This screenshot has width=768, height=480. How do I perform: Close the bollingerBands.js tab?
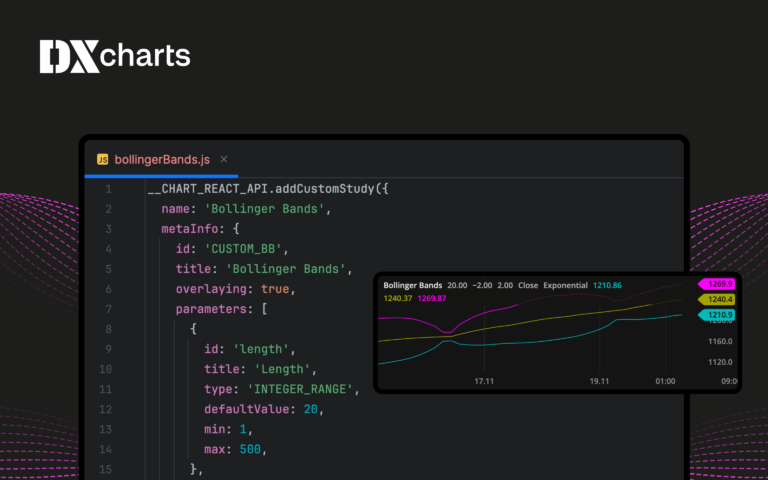coord(224,159)
